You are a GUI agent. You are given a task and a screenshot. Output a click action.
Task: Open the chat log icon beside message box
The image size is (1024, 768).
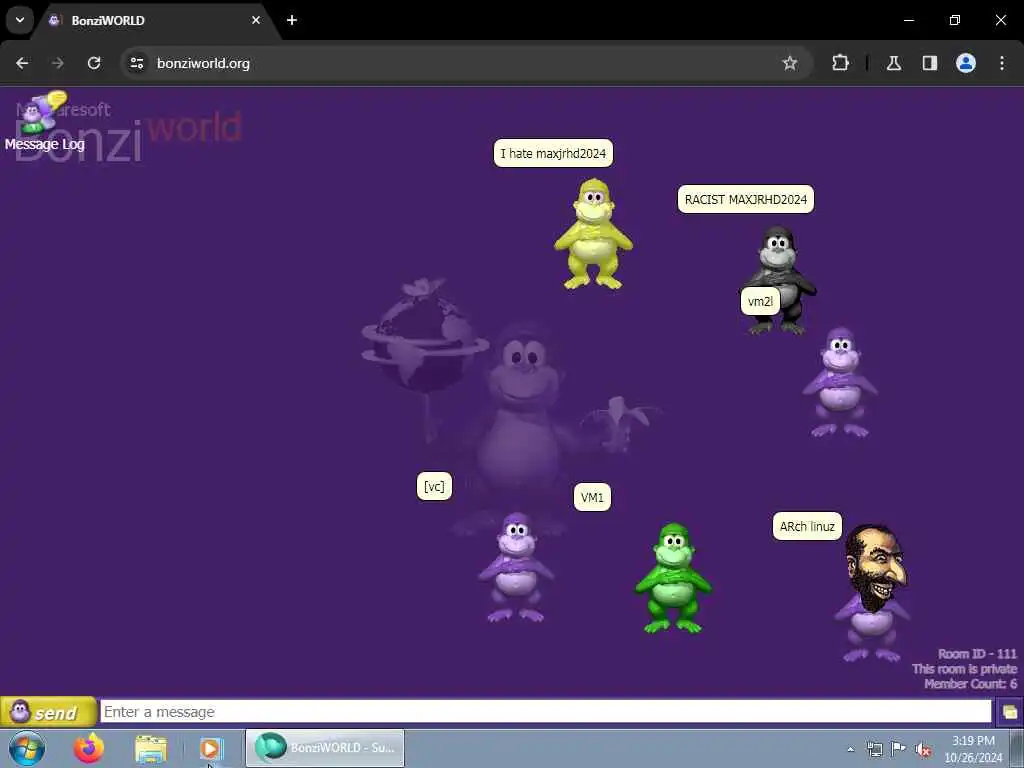pos(1009,712)
